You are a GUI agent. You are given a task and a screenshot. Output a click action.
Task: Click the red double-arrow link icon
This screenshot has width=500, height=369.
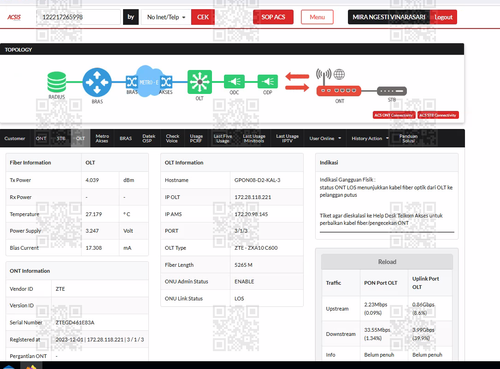point(297,82)
